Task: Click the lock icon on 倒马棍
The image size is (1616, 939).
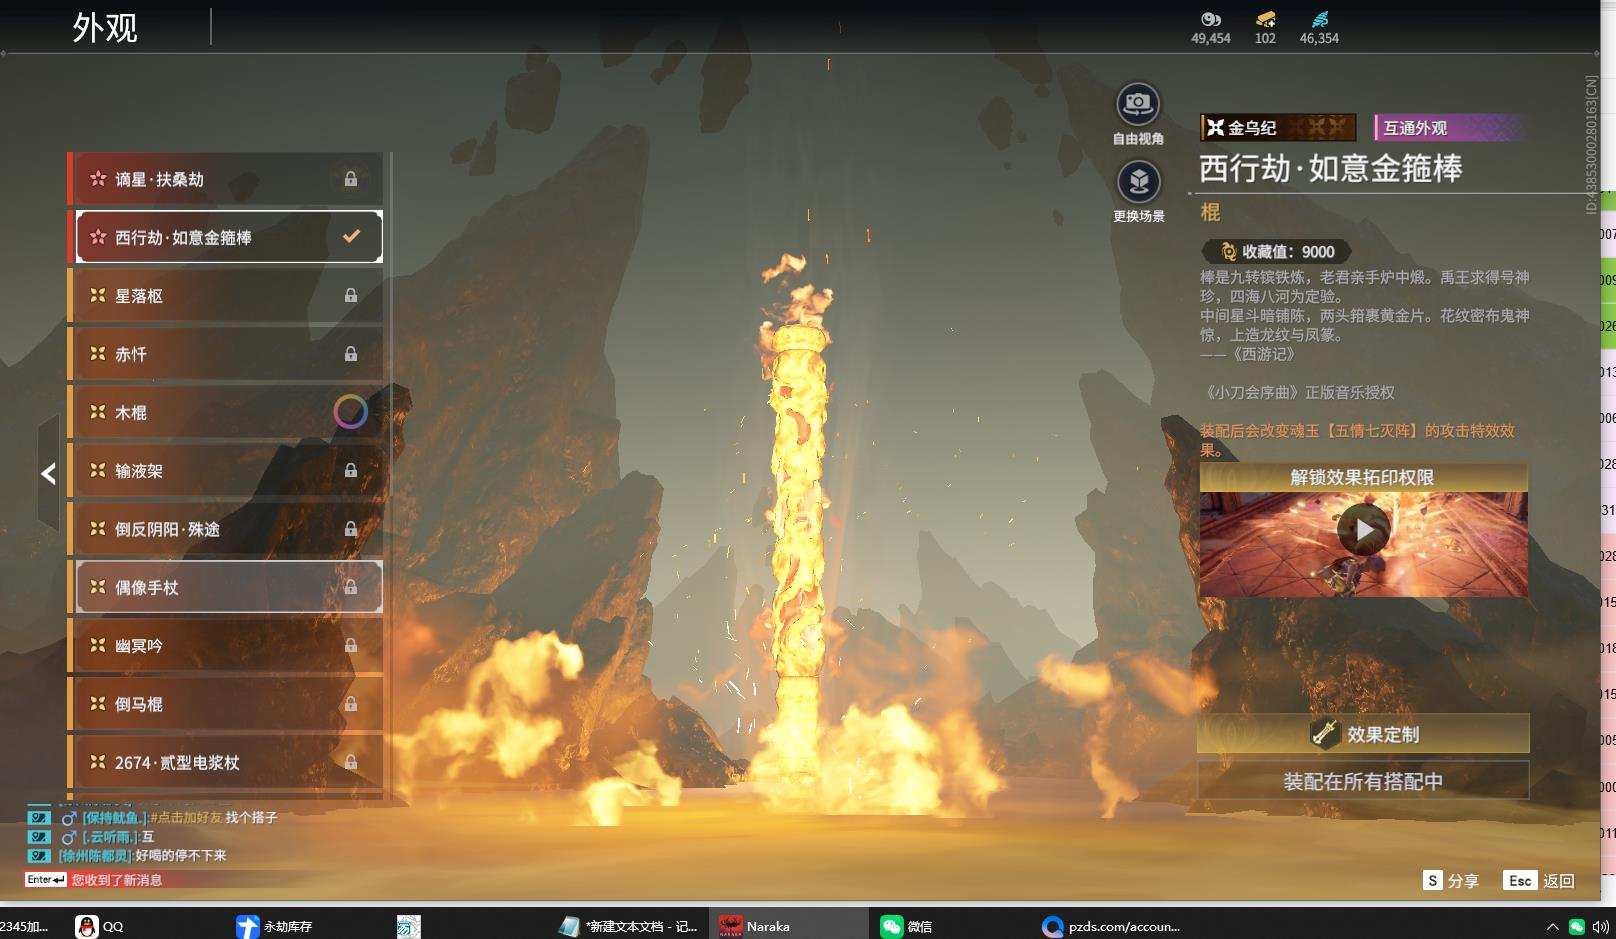Action: coord(351,703)
